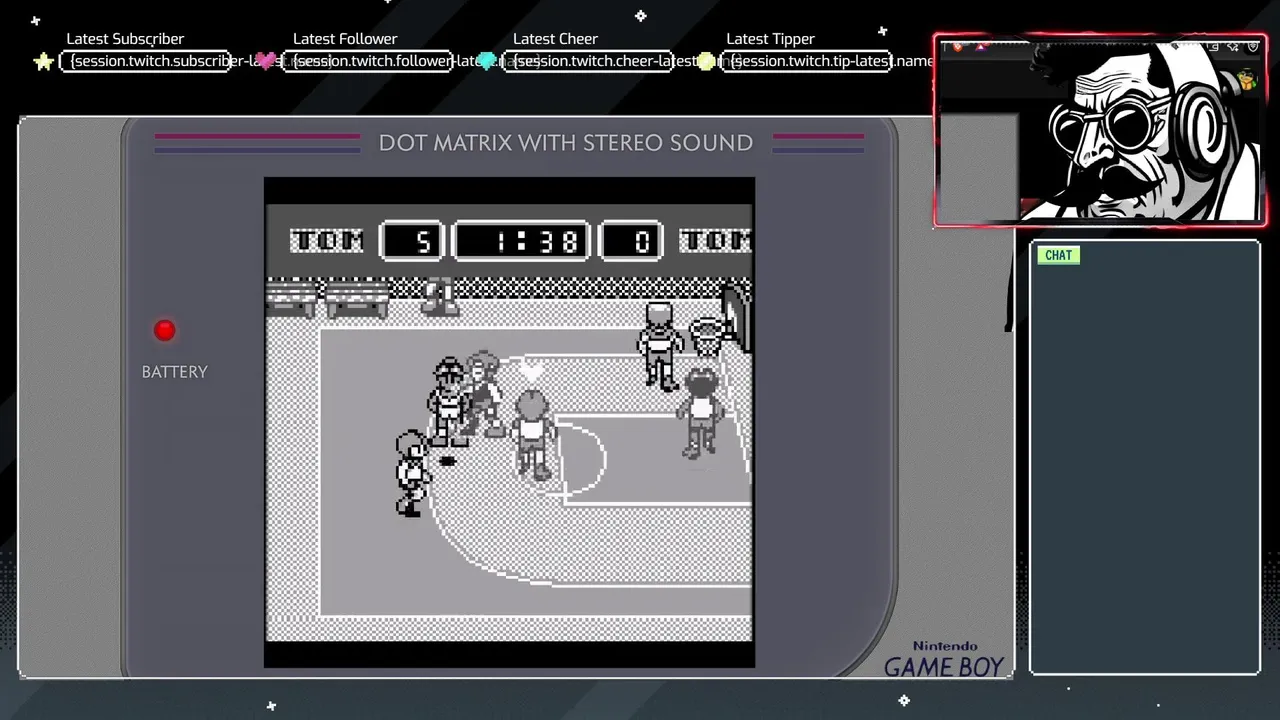
Task: Click the basketball on the court floor
Action: pos(448,461)
